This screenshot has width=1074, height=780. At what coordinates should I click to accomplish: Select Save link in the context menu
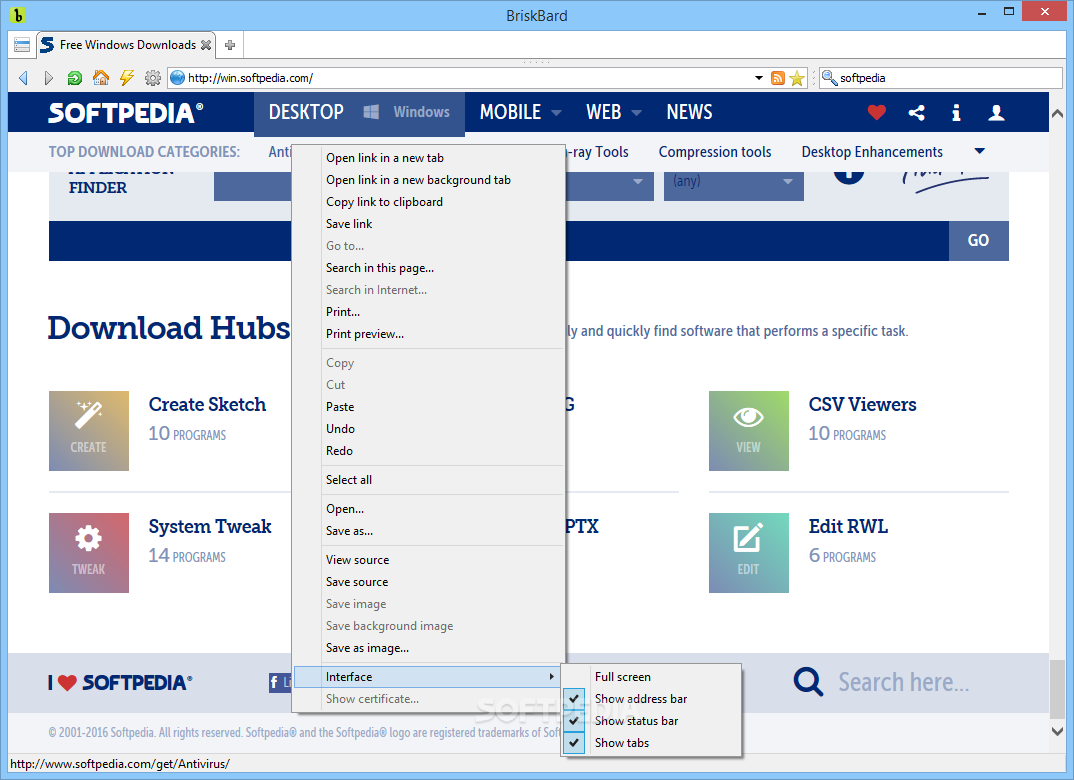click(x=429, y=223)
